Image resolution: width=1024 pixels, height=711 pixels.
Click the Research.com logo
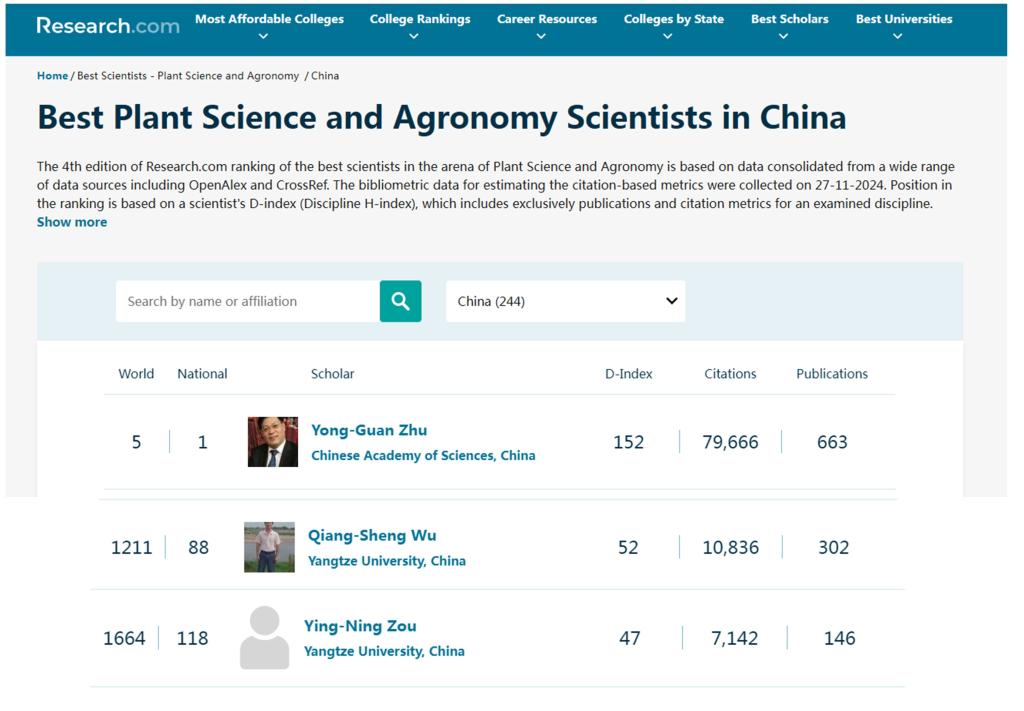[x=108, y=25]
